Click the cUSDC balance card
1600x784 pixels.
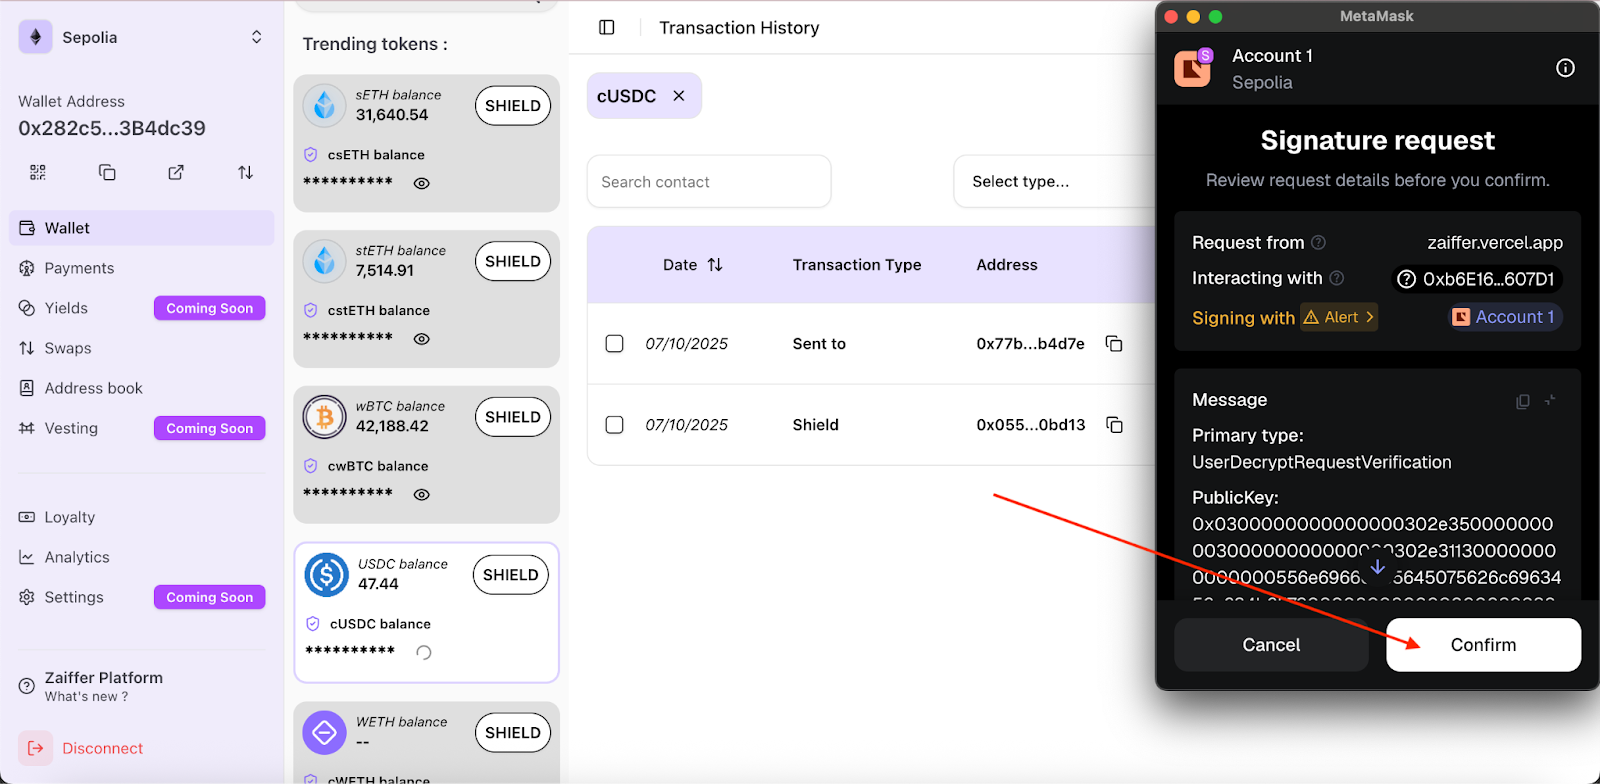pyautogui.click(x=426, y=613)
